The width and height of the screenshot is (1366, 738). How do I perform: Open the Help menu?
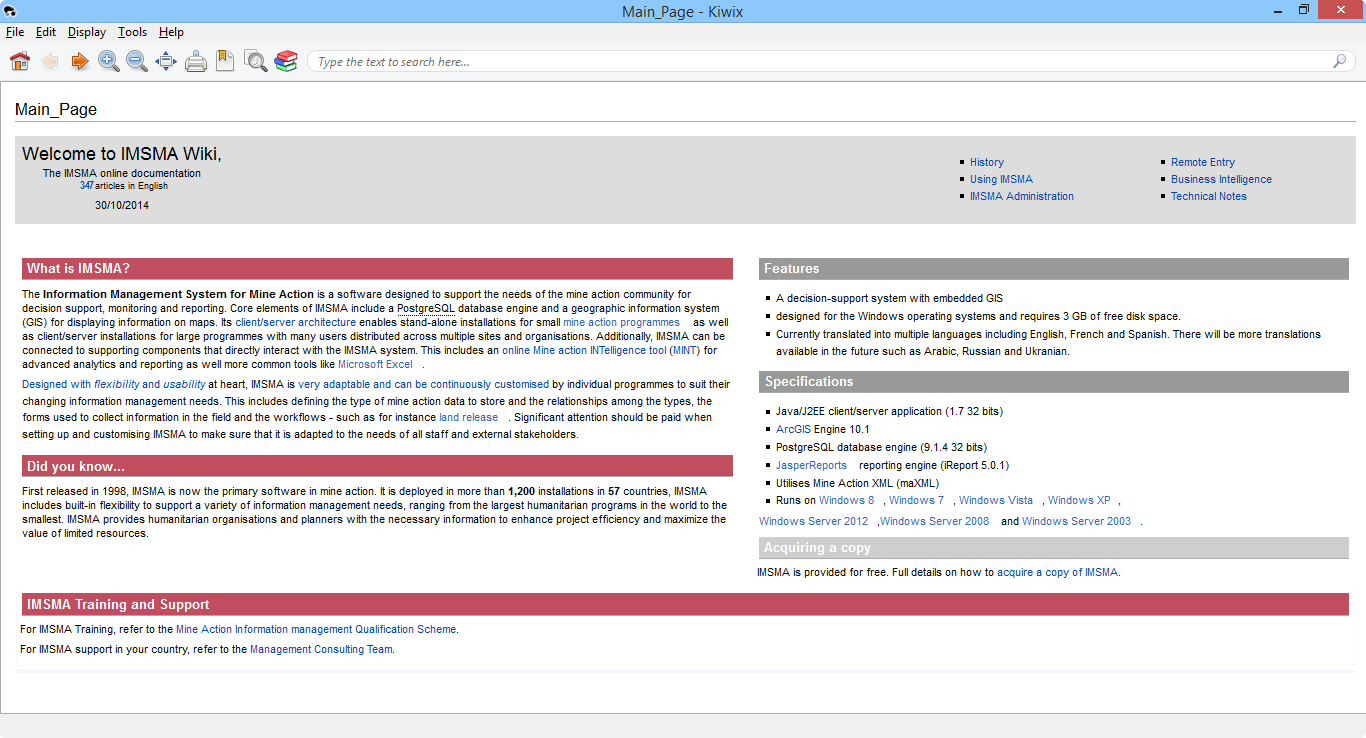[171, 32]
